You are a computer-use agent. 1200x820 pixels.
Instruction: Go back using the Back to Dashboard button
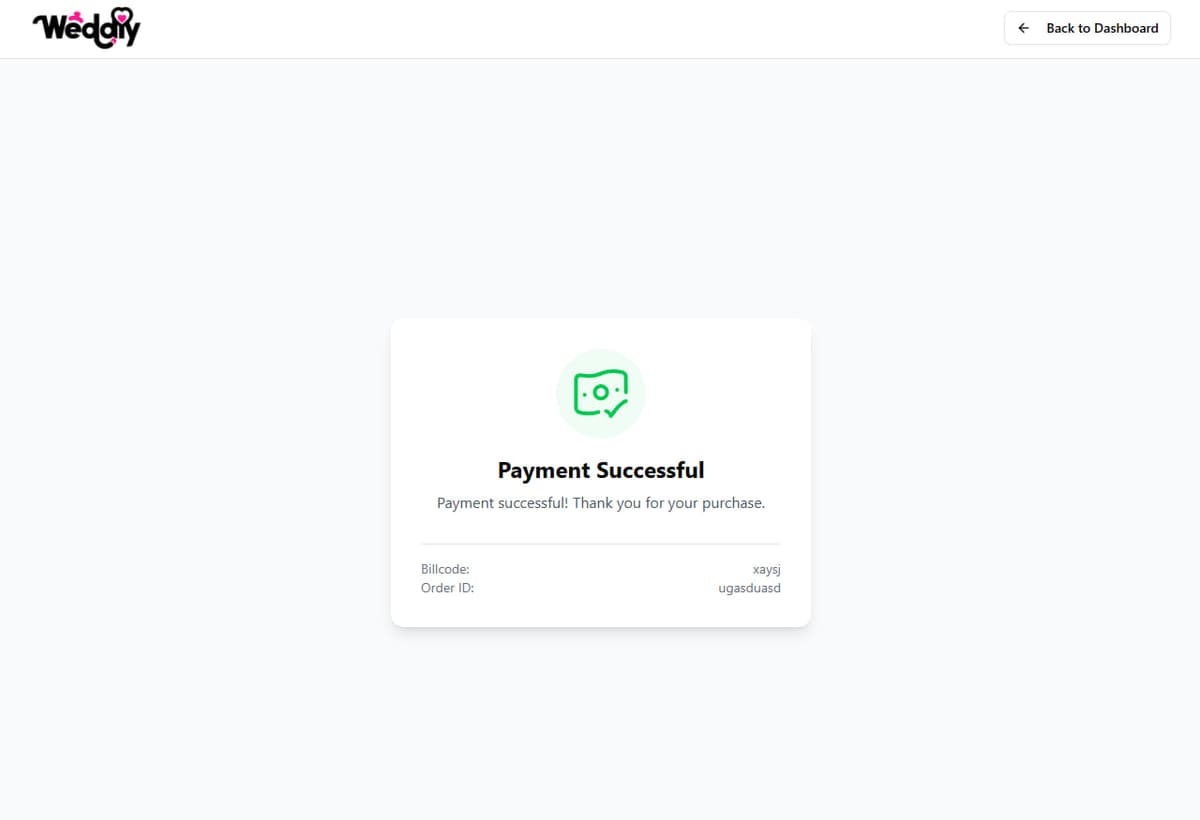pos(1087,28)
